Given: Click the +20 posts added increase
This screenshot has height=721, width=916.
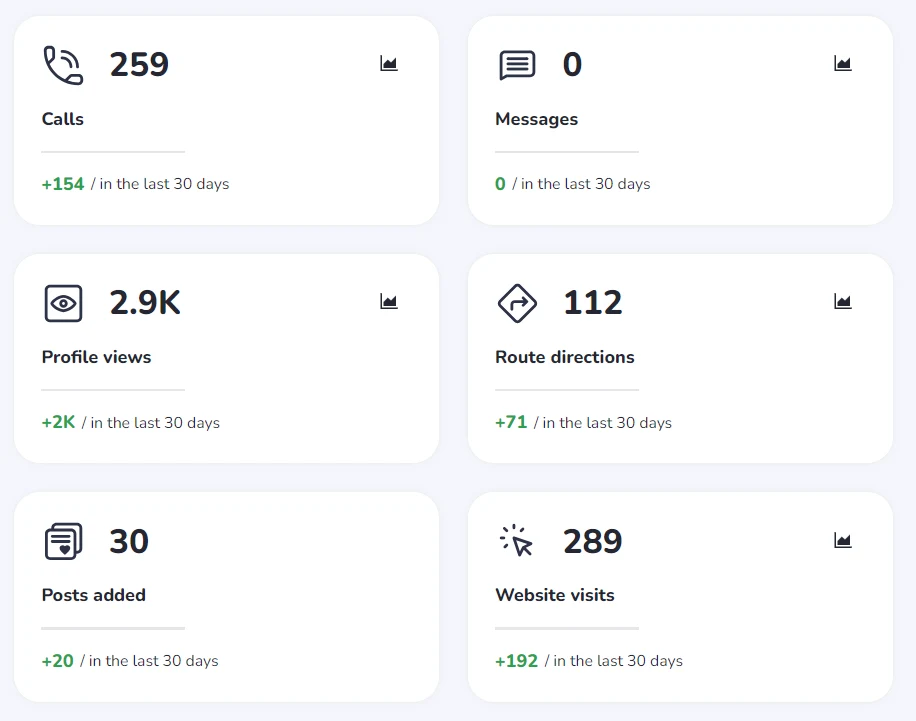Looking at the screenshot, I should tap(57, 661).
